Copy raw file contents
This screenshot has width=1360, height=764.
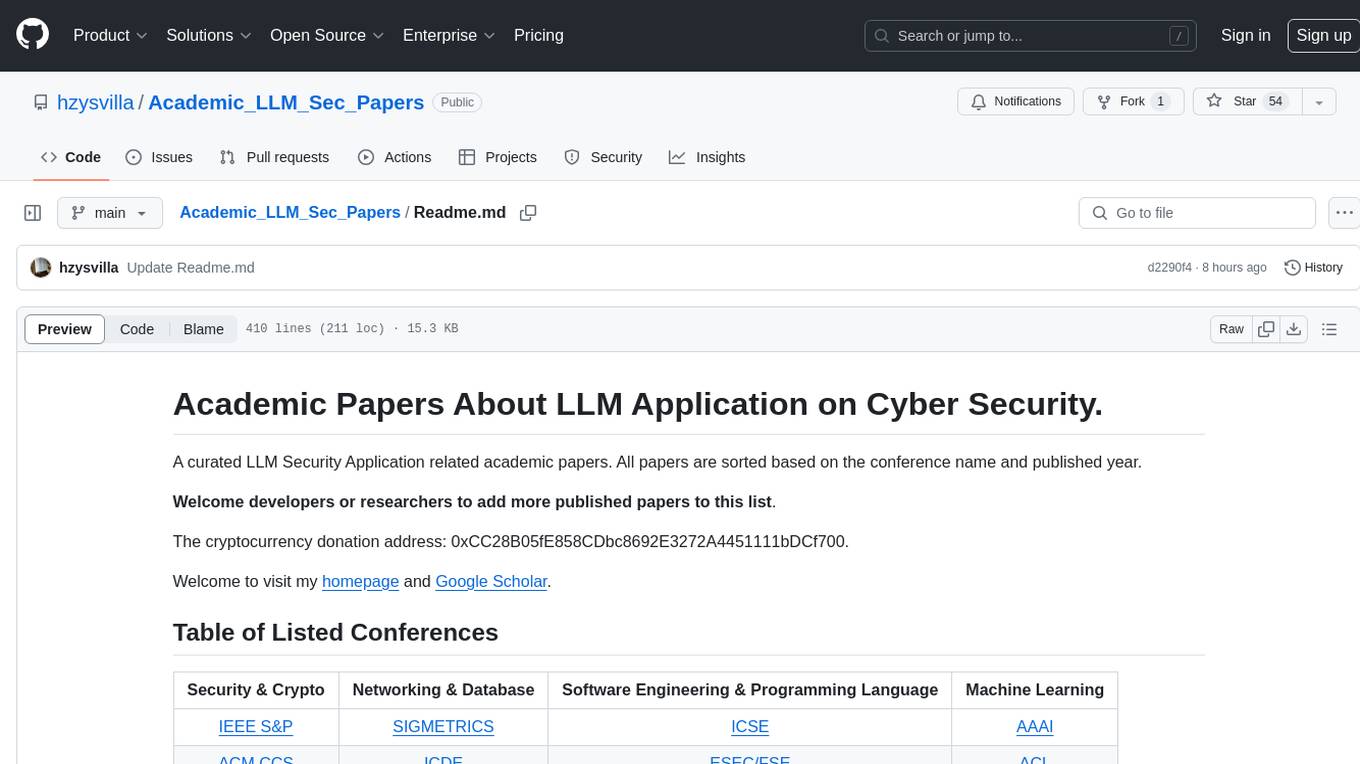click(x=1267, y=329)
